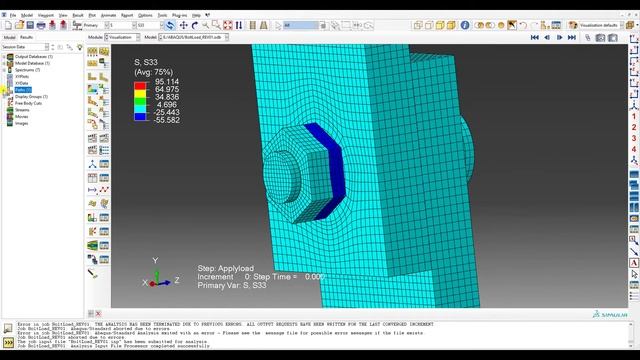Click the New model database icon
640x360 pixels.
[x=8, y=25]
